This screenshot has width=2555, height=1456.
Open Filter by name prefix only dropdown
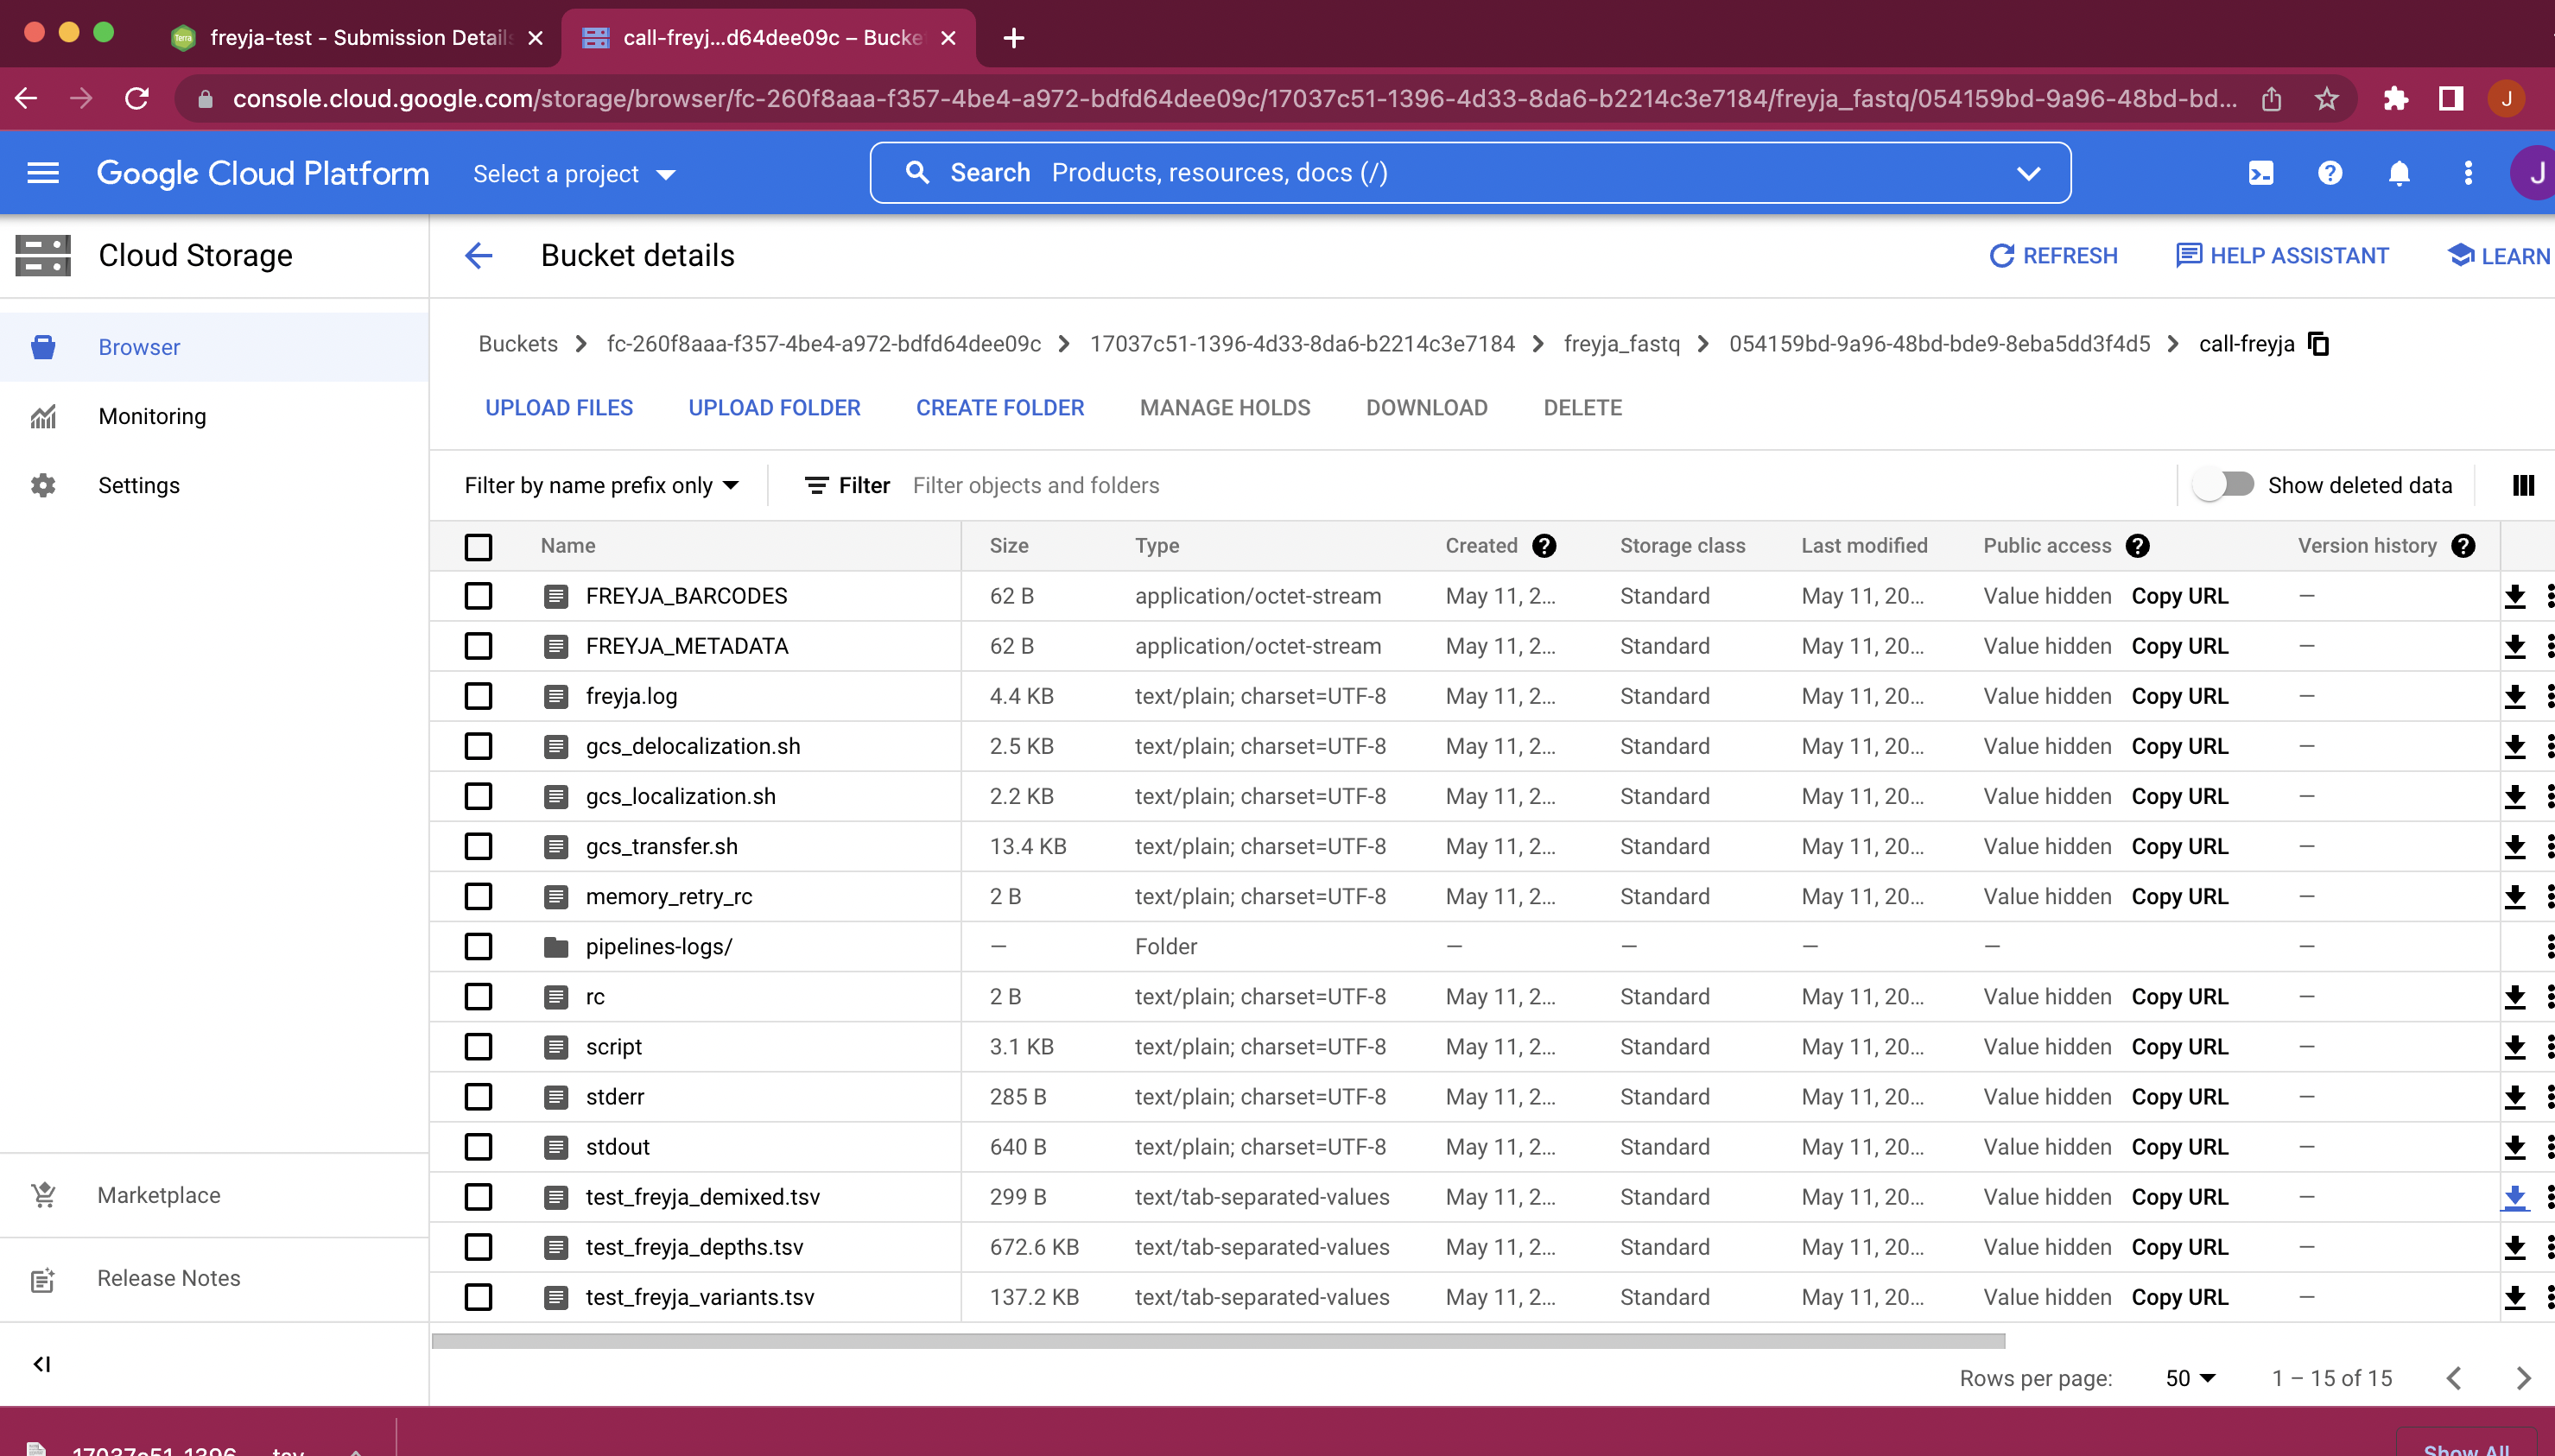[x=601, y=485]
